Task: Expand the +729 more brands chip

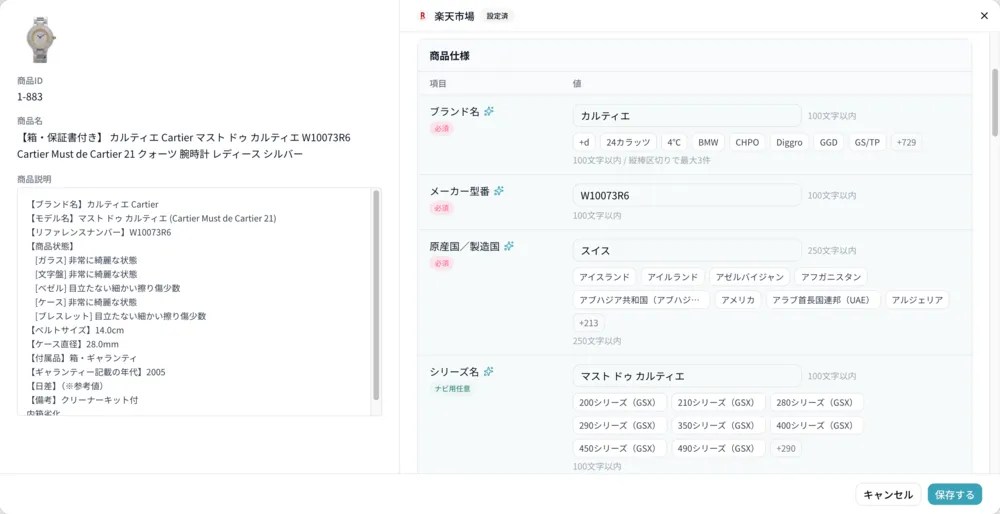Action: pos(906,142)
